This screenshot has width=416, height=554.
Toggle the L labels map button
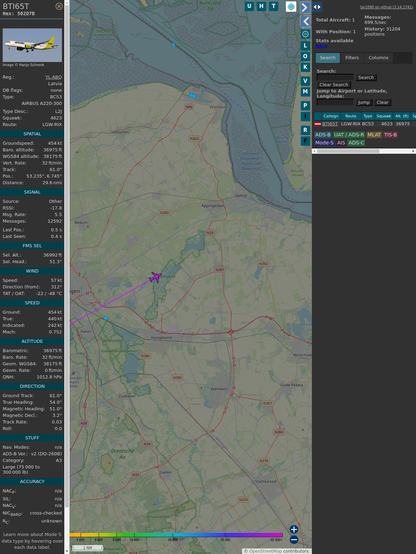[305, 46]
